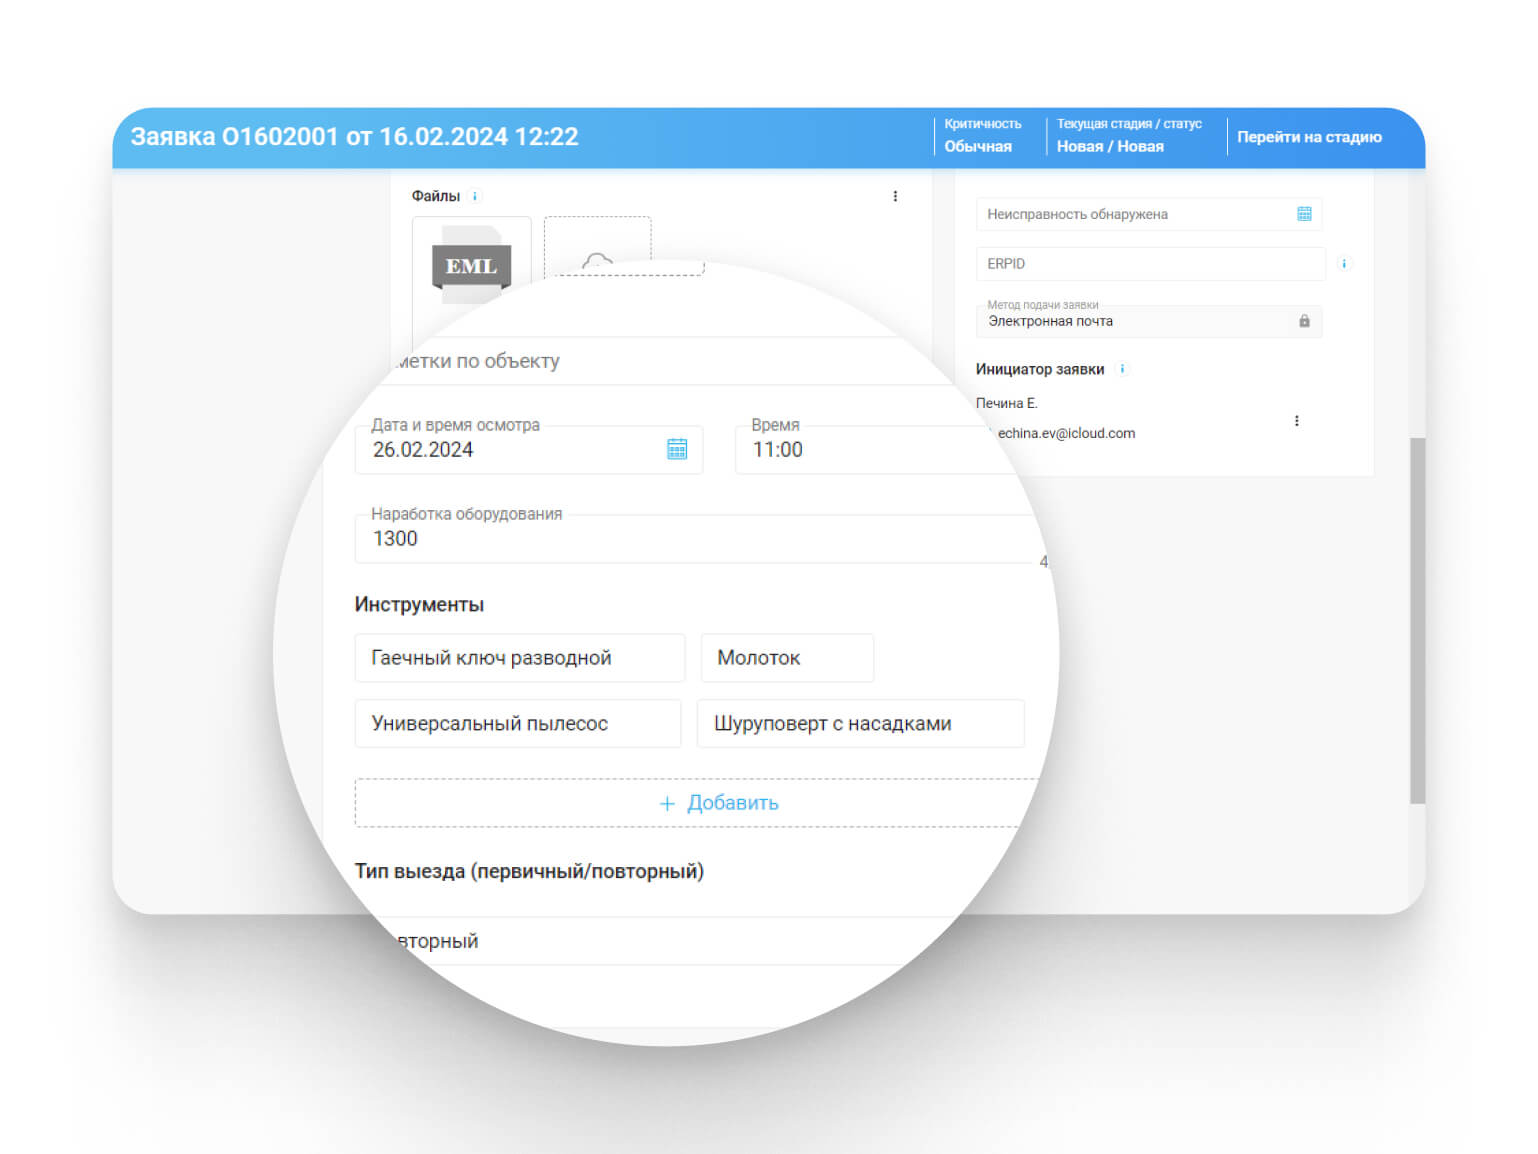Viewport: 1538px width, 1154px height.
Task: Select the Универсальный пылесос tool chip
Action: (x=518, y=723)
